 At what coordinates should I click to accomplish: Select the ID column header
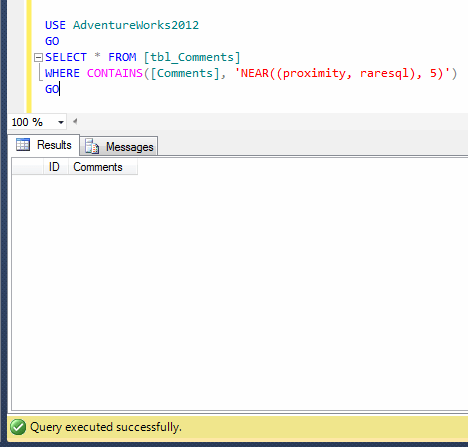56,167
